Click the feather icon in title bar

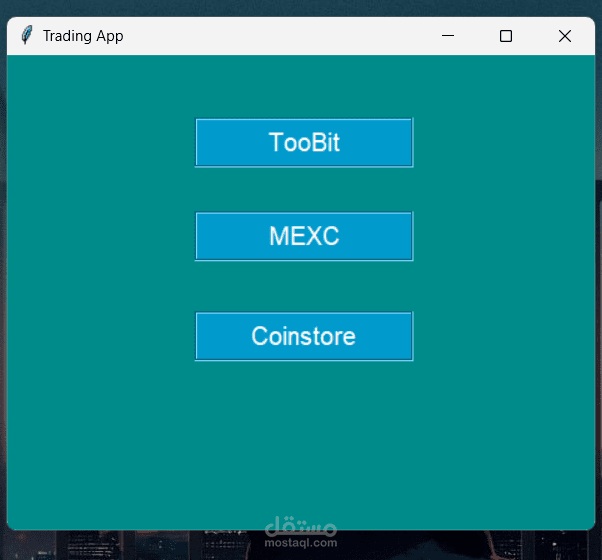[26, 36]
